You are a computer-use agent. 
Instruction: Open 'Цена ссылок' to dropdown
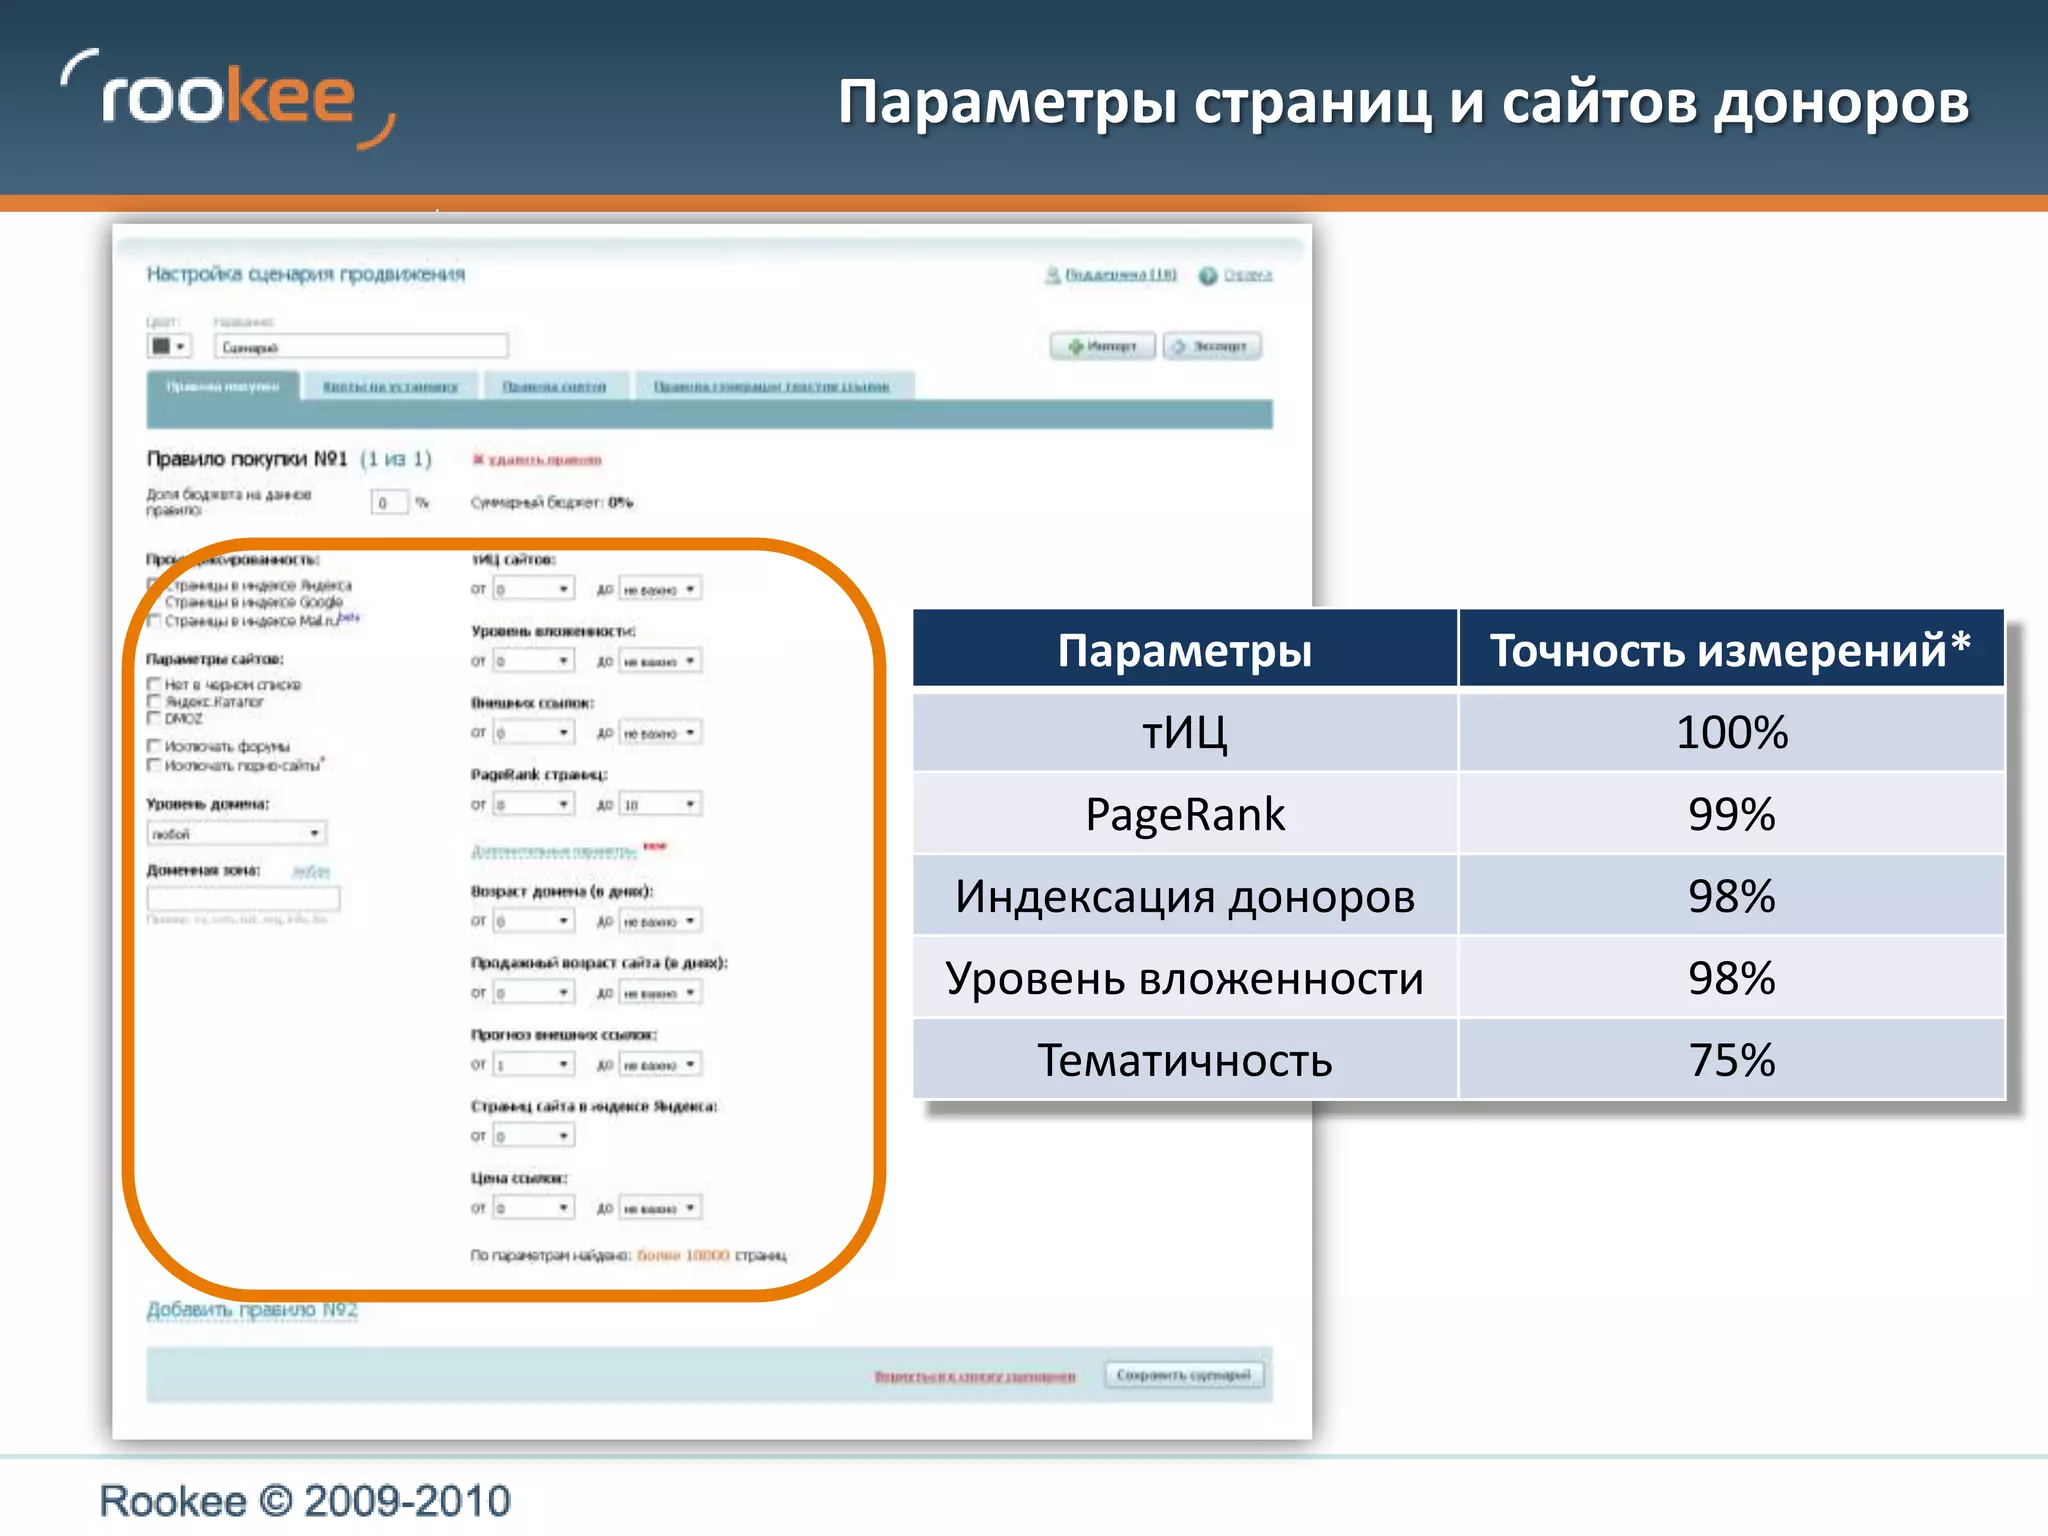pyautogui.click(x=660, y=1208)
